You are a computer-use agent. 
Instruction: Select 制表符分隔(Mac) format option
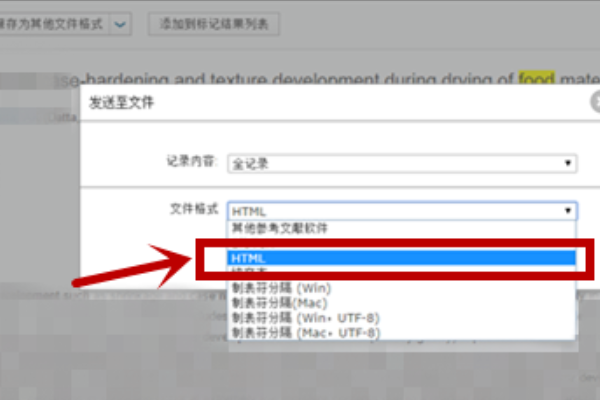401,302
